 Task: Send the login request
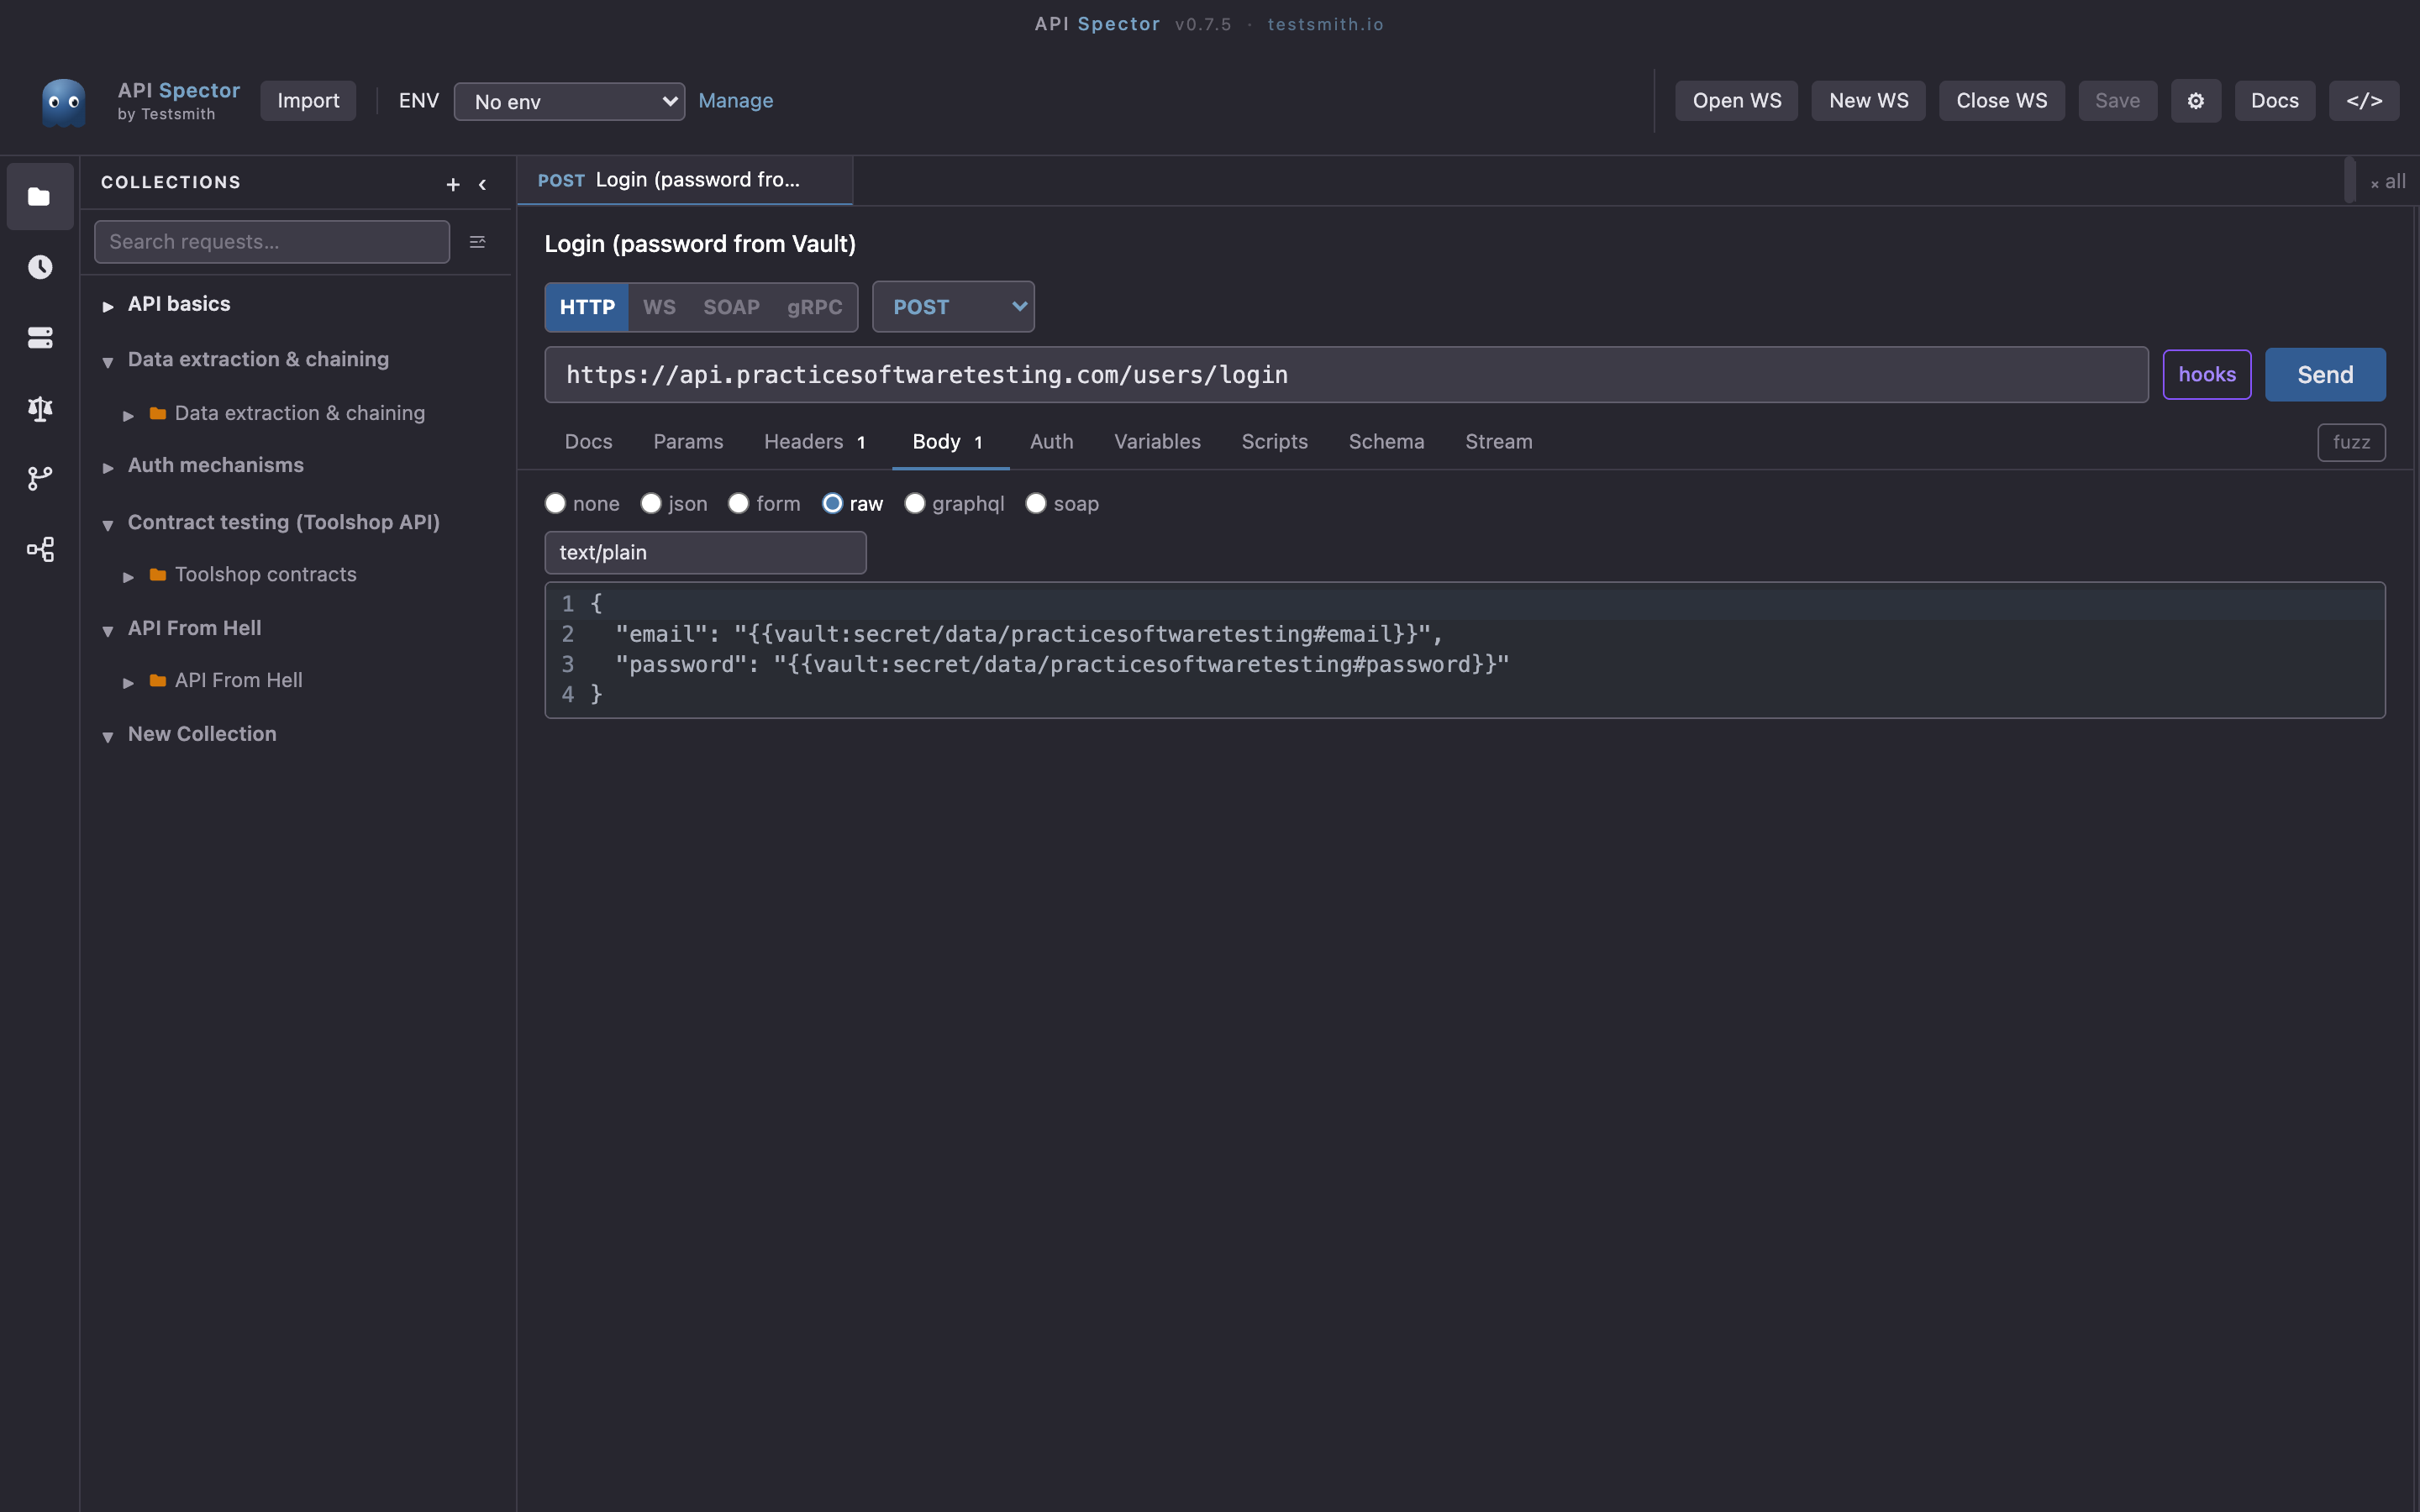(x=2325, y=375)
